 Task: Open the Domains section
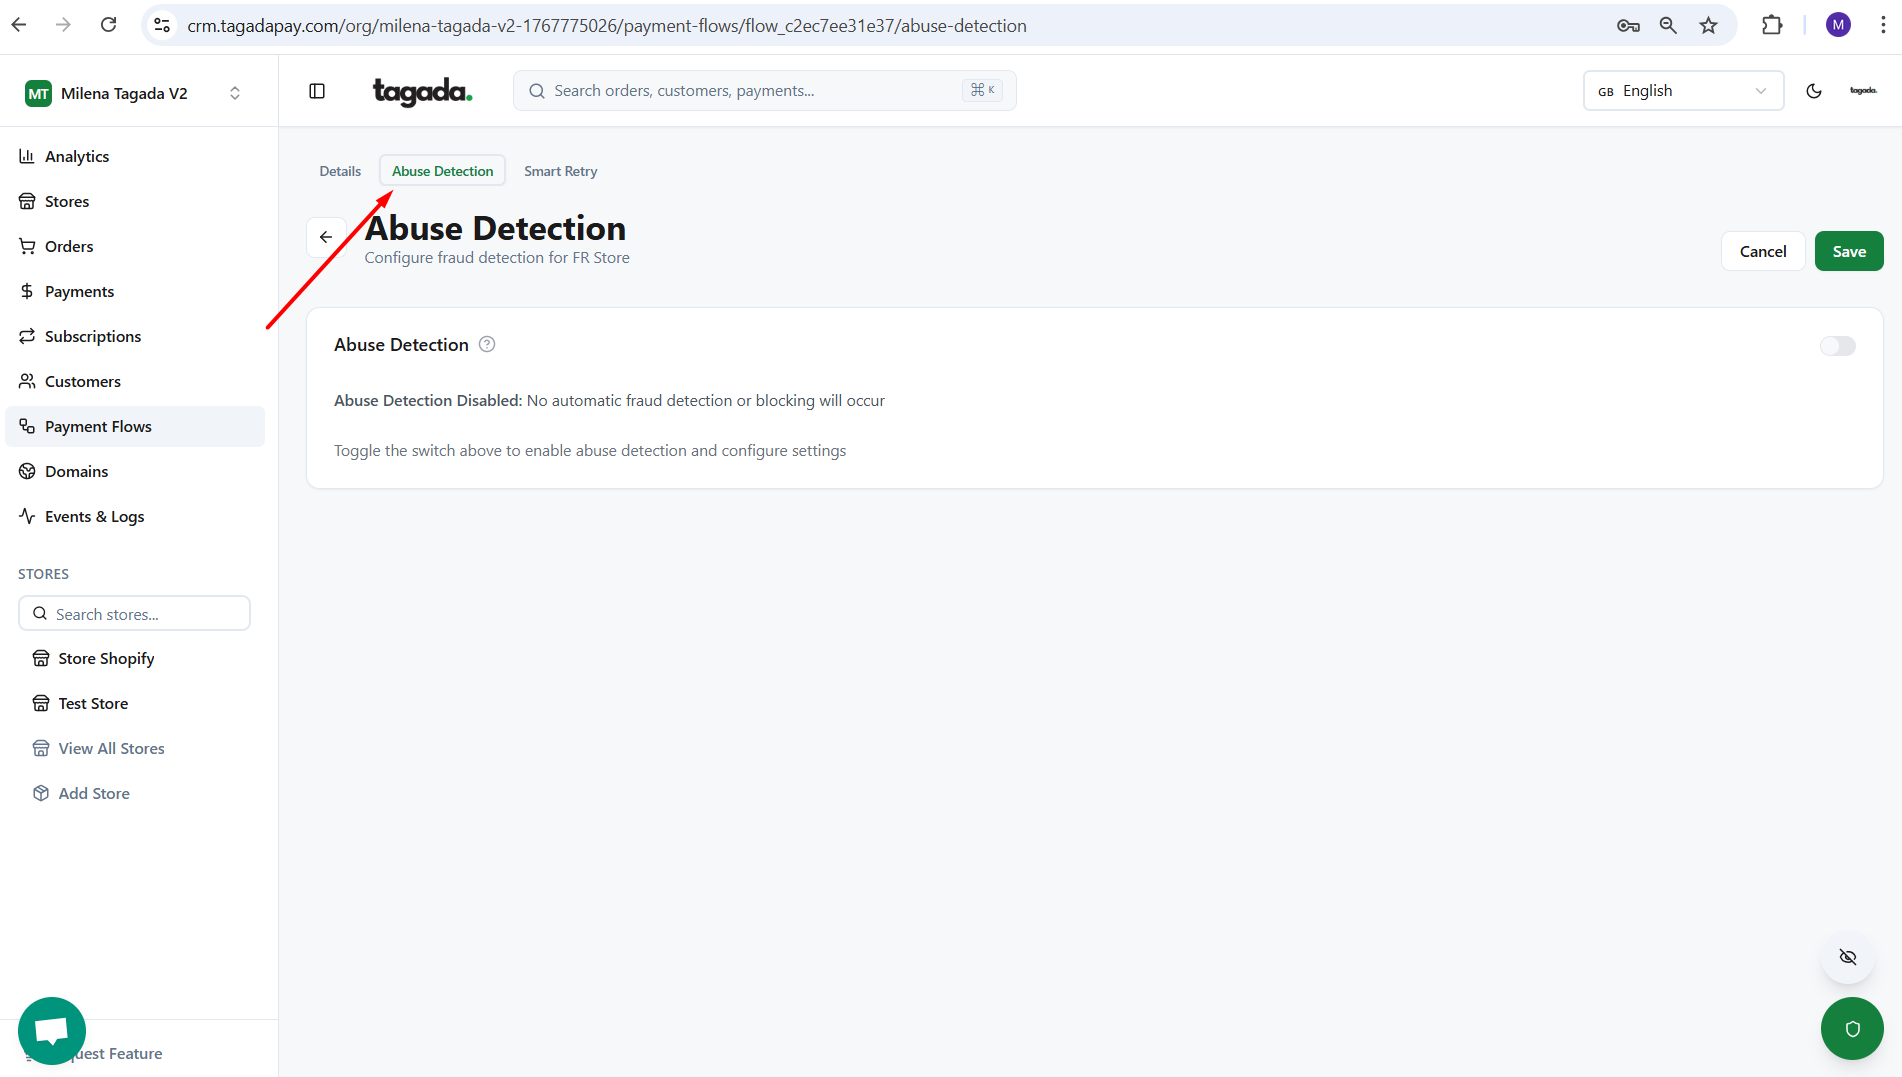pos(76,471)
